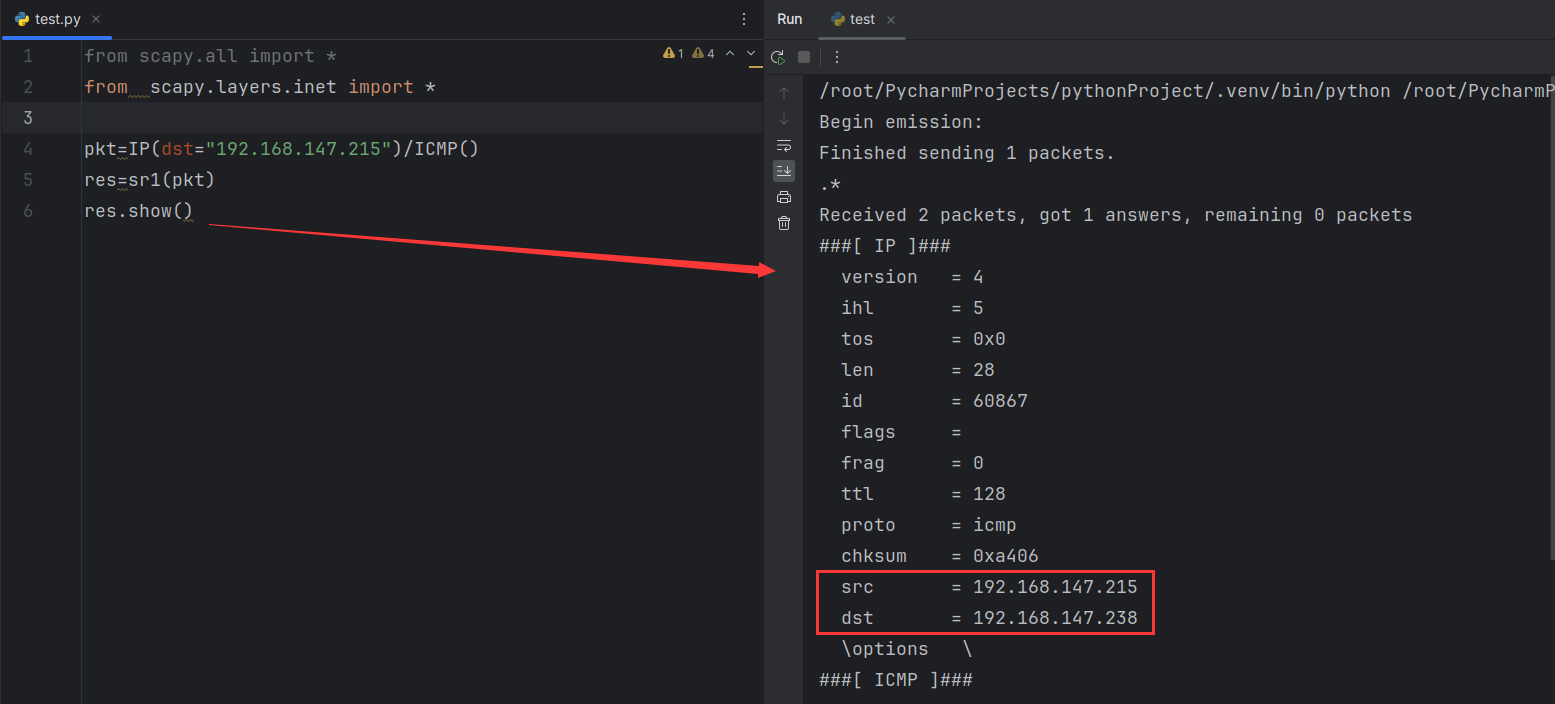Click the Rerun 'test' icon in Run toolbar
The width and height of the screenshot is (1555, 704).
click(778, 57)
